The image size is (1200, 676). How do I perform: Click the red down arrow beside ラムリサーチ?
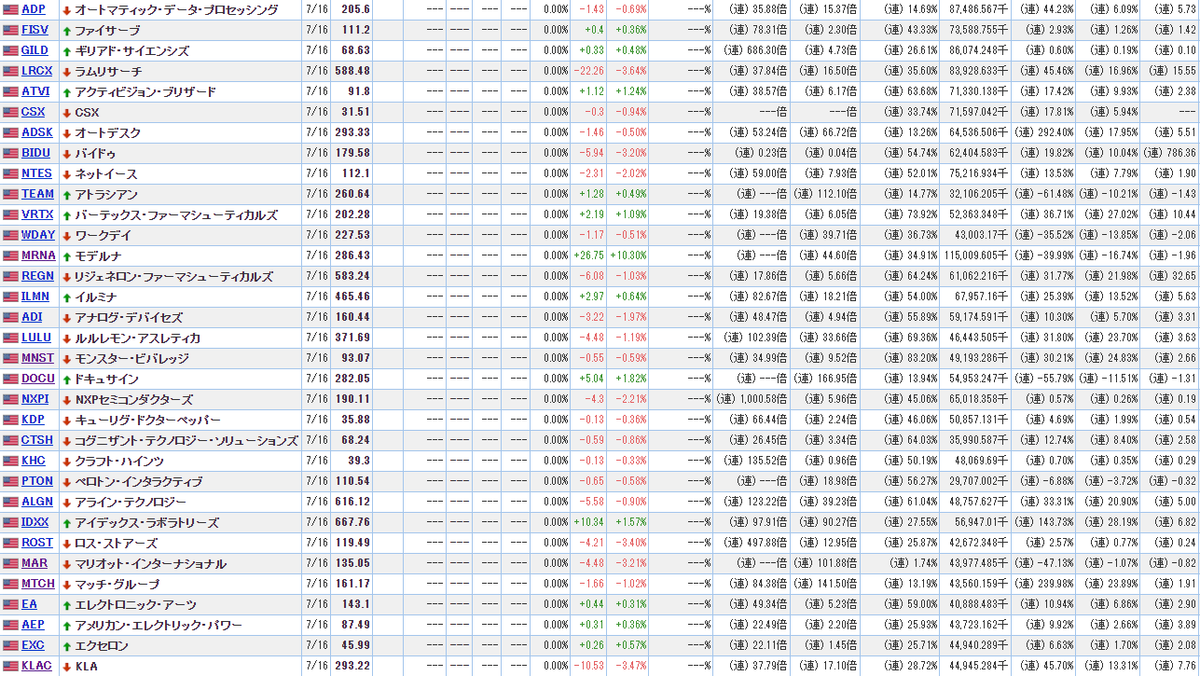67,71
